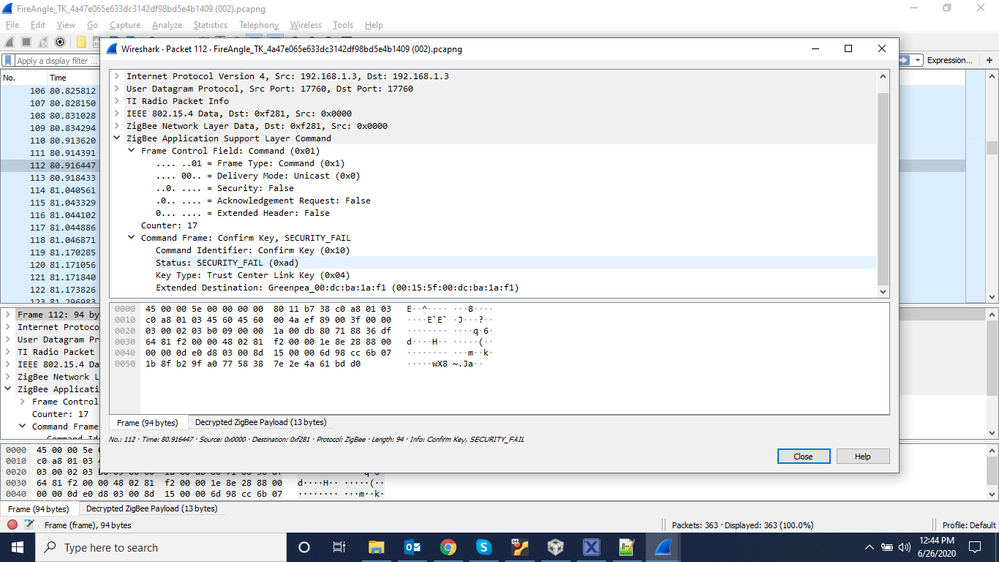Select packet 106 in packet list
Screen dimensions: 999x562
(x=50, y=91)
